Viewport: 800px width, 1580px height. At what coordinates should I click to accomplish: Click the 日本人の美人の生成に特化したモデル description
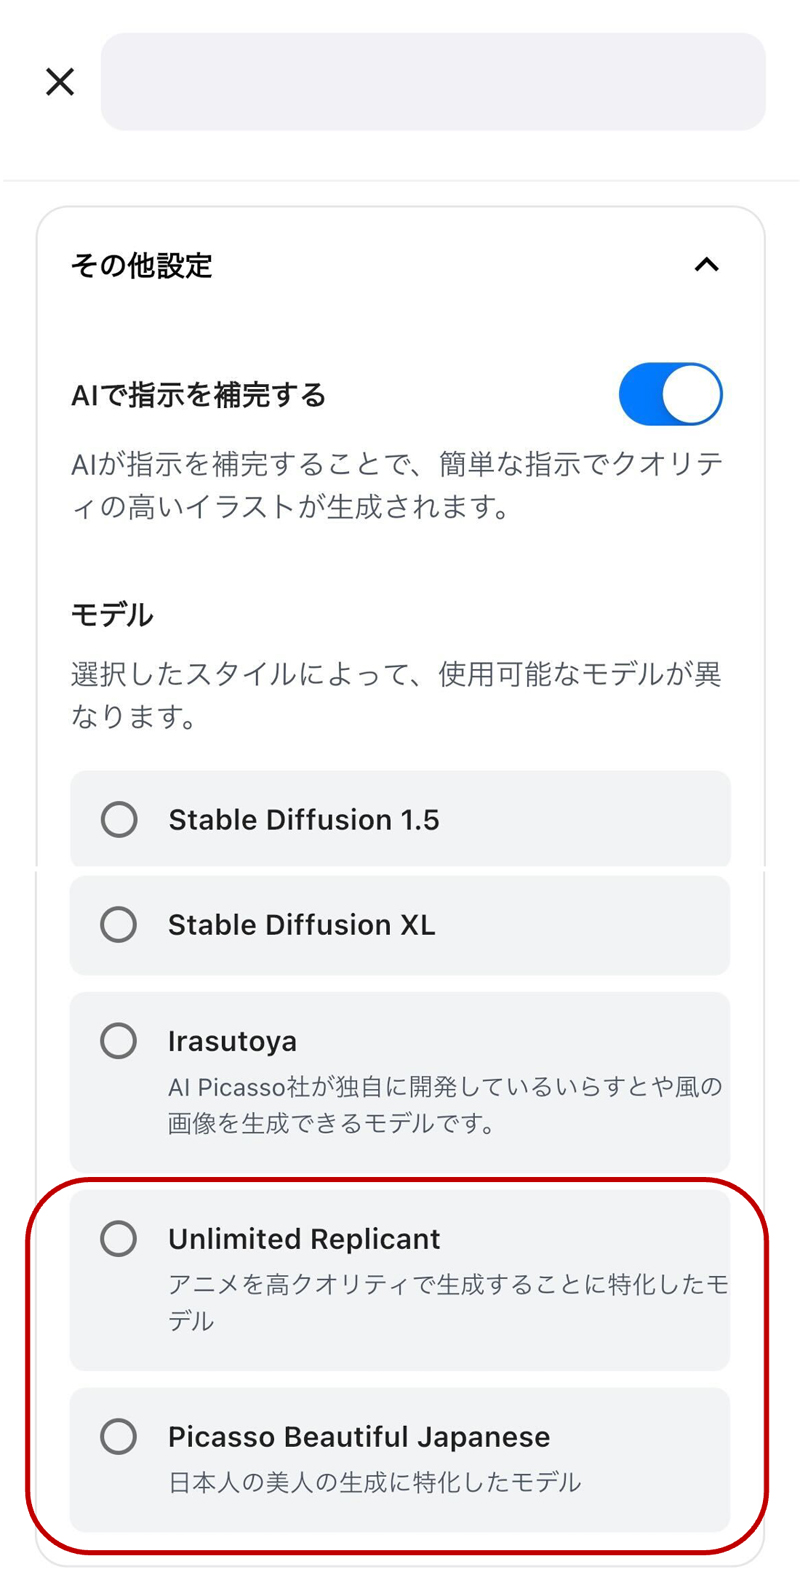point(374,1482)
